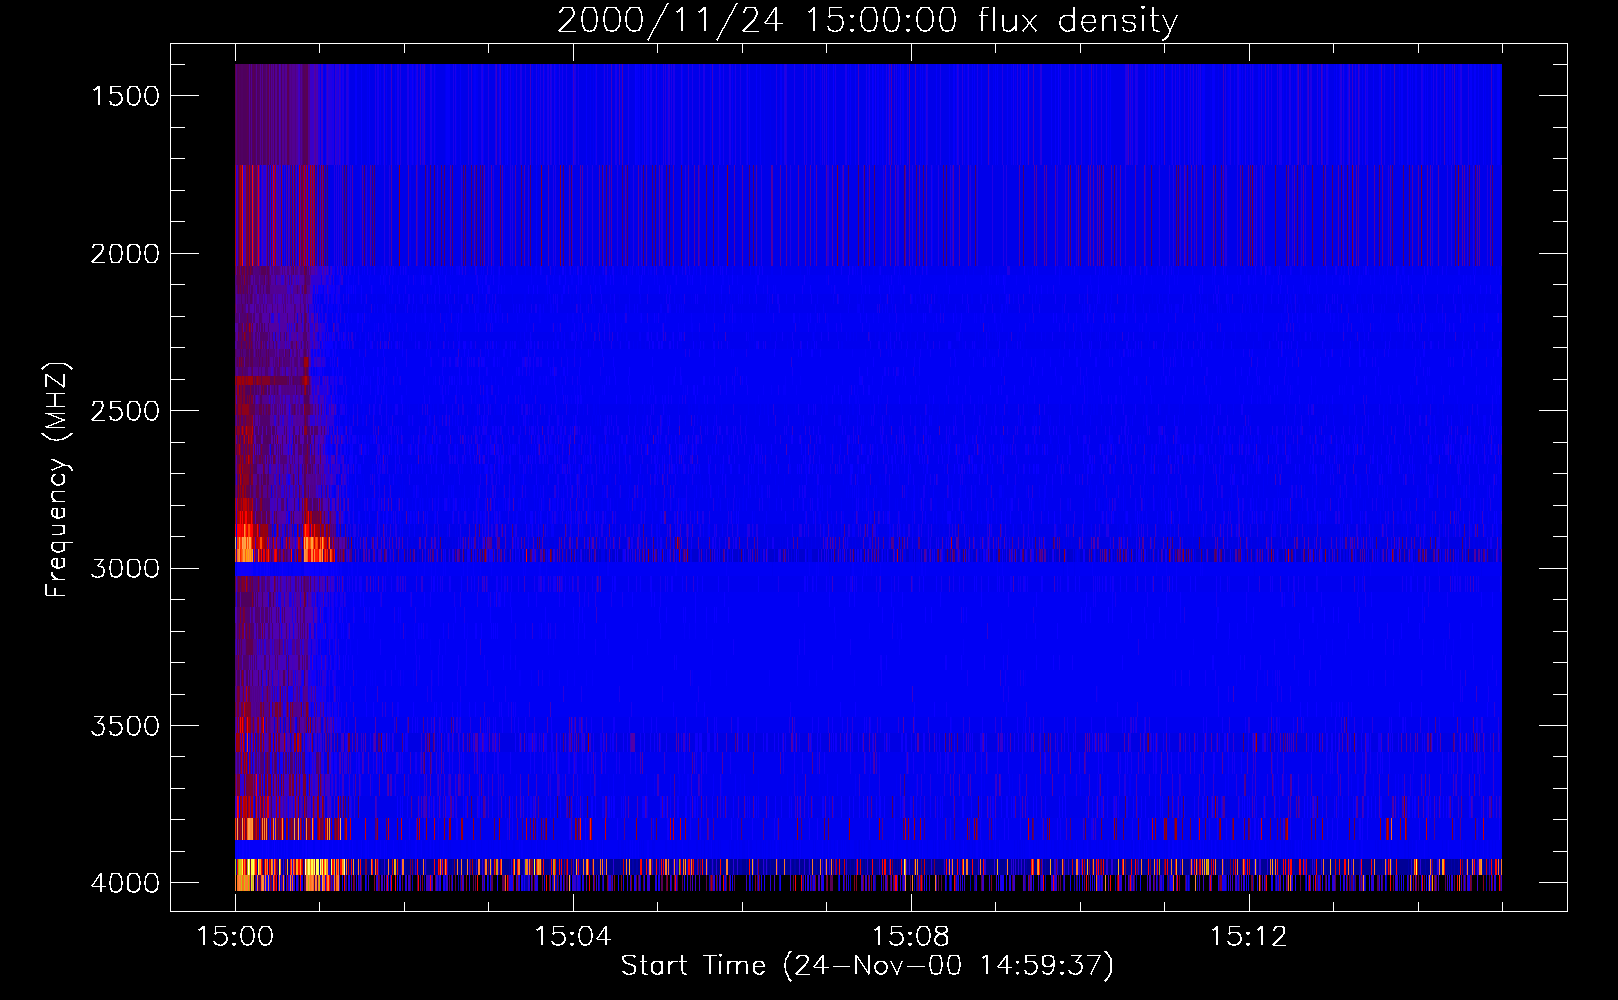Click the 3500 frequency tick label

click(125, 726)
